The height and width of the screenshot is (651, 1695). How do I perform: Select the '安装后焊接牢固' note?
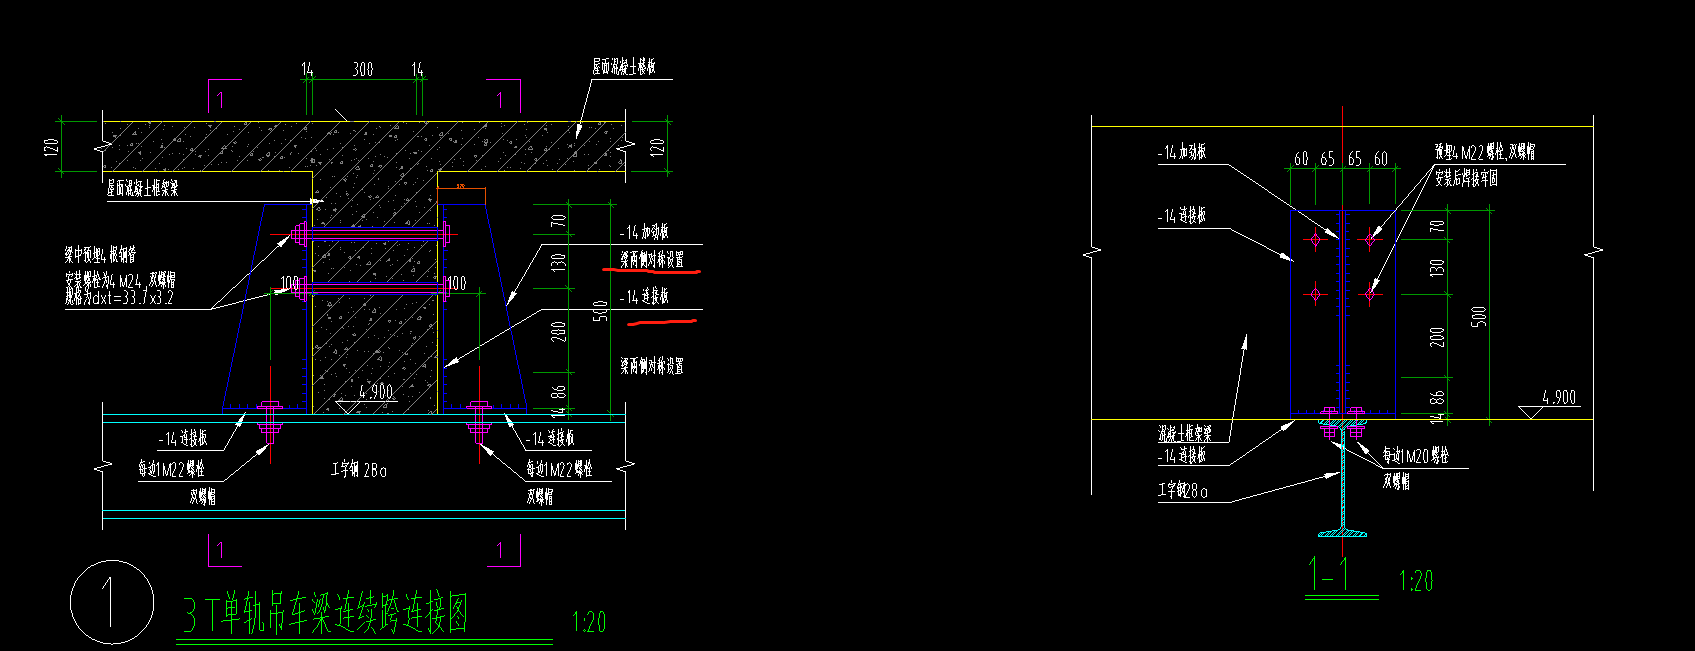(1466, 178)
